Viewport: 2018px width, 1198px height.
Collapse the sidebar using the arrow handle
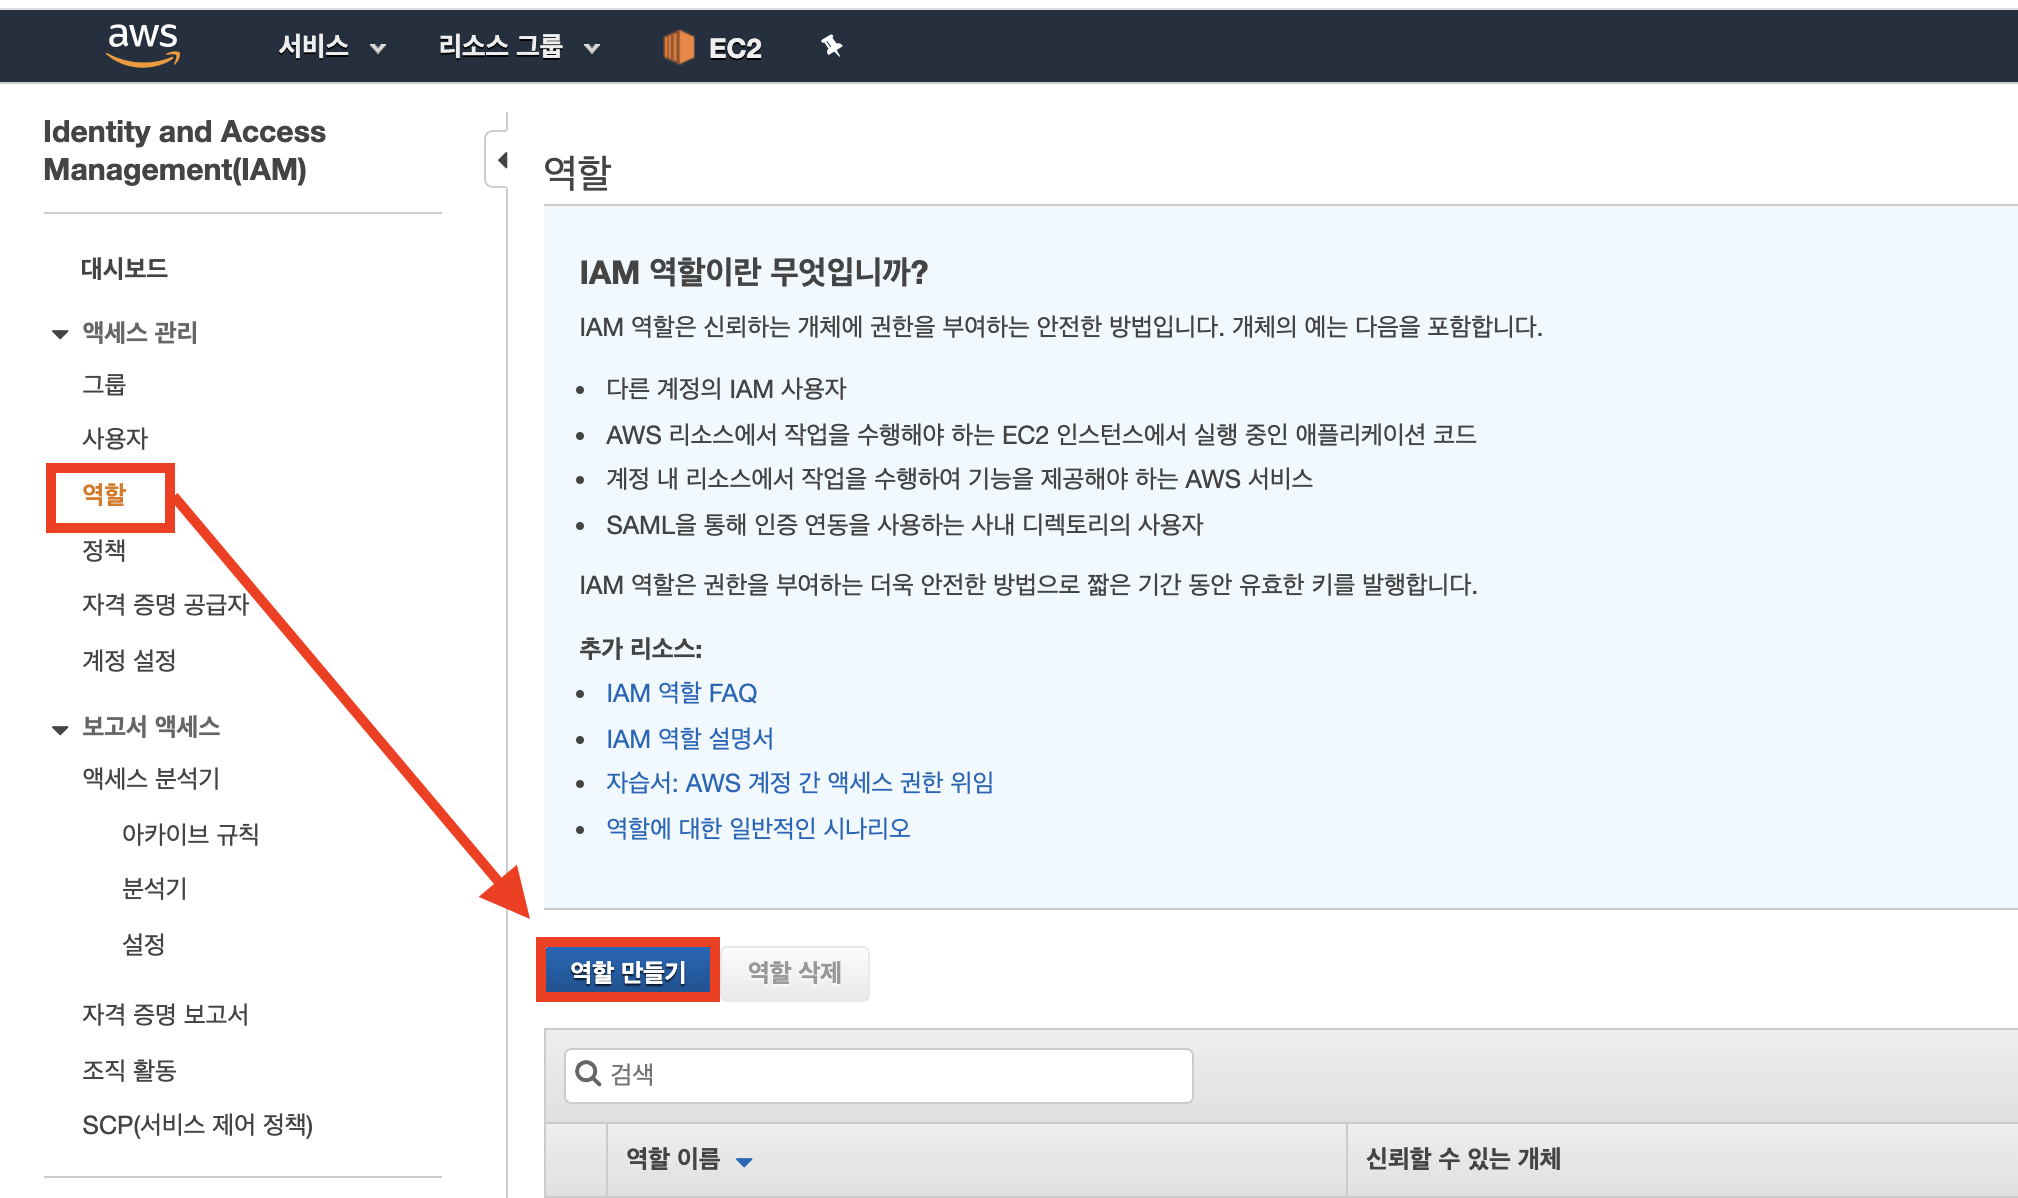point(501,160)
